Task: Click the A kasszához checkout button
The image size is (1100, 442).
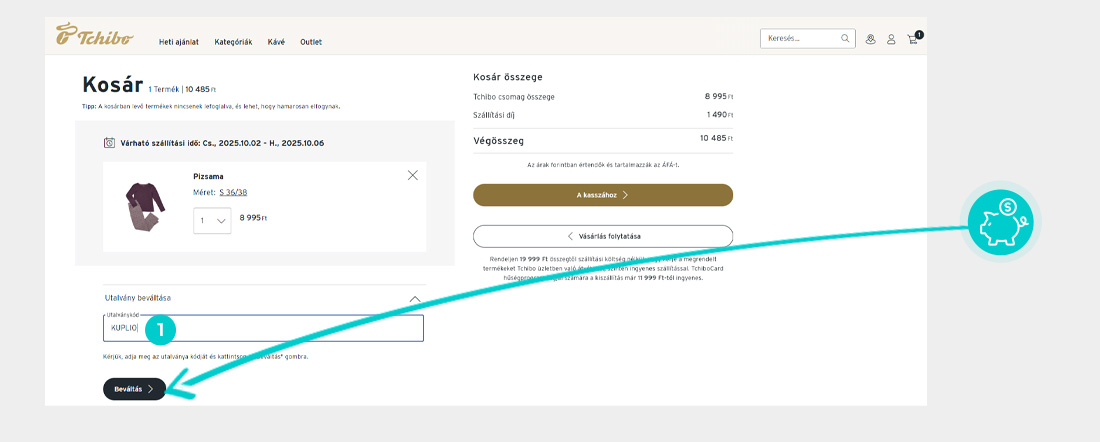Action: 602,195
